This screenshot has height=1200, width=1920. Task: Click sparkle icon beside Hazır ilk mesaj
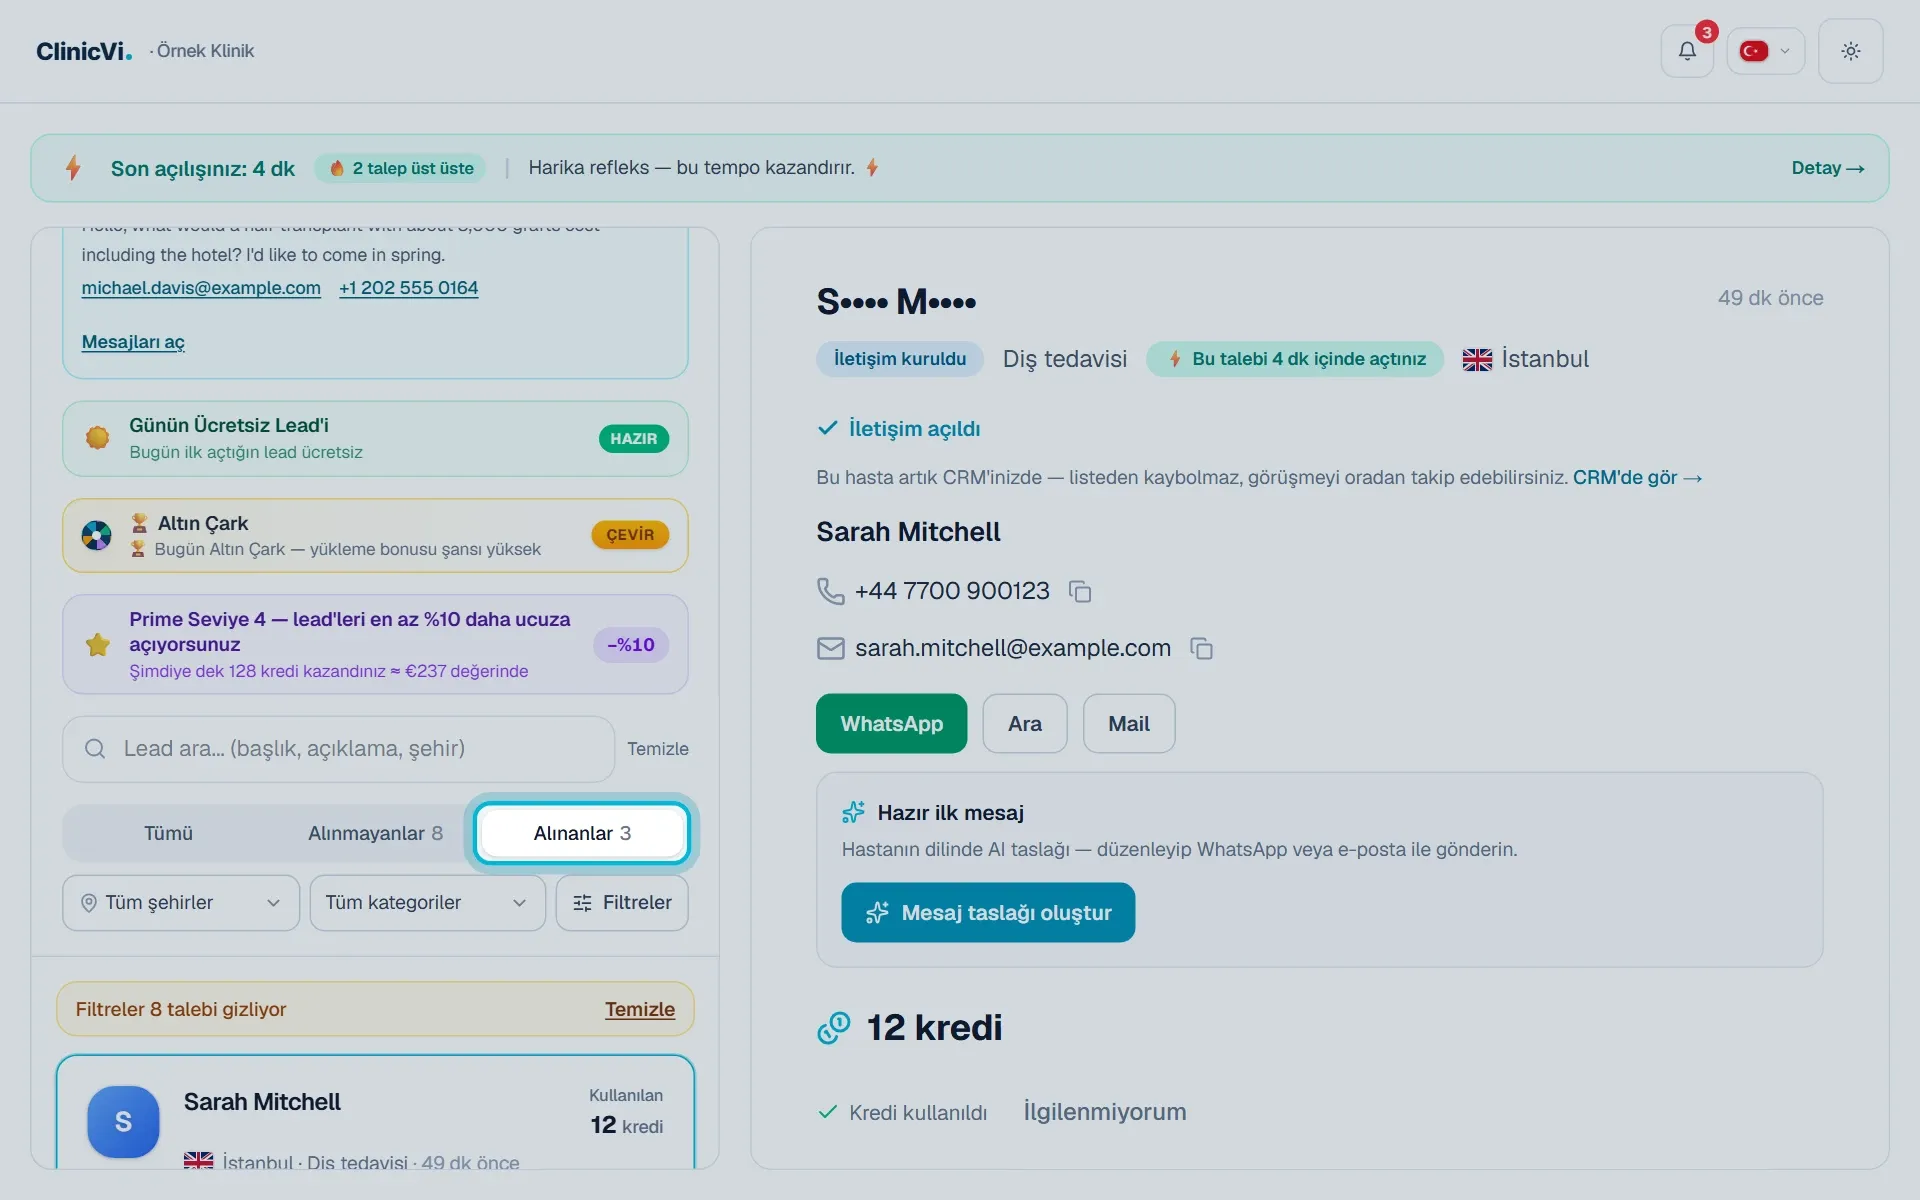click(853, 812)
